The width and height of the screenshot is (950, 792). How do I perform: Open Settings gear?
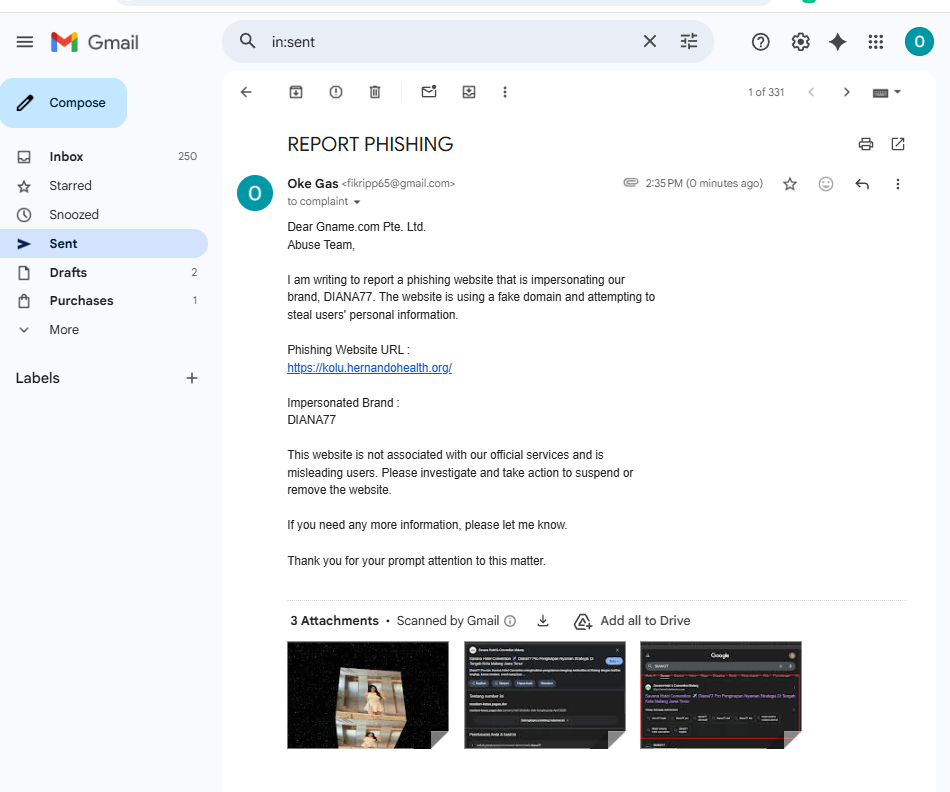click(x=800, y=42)
